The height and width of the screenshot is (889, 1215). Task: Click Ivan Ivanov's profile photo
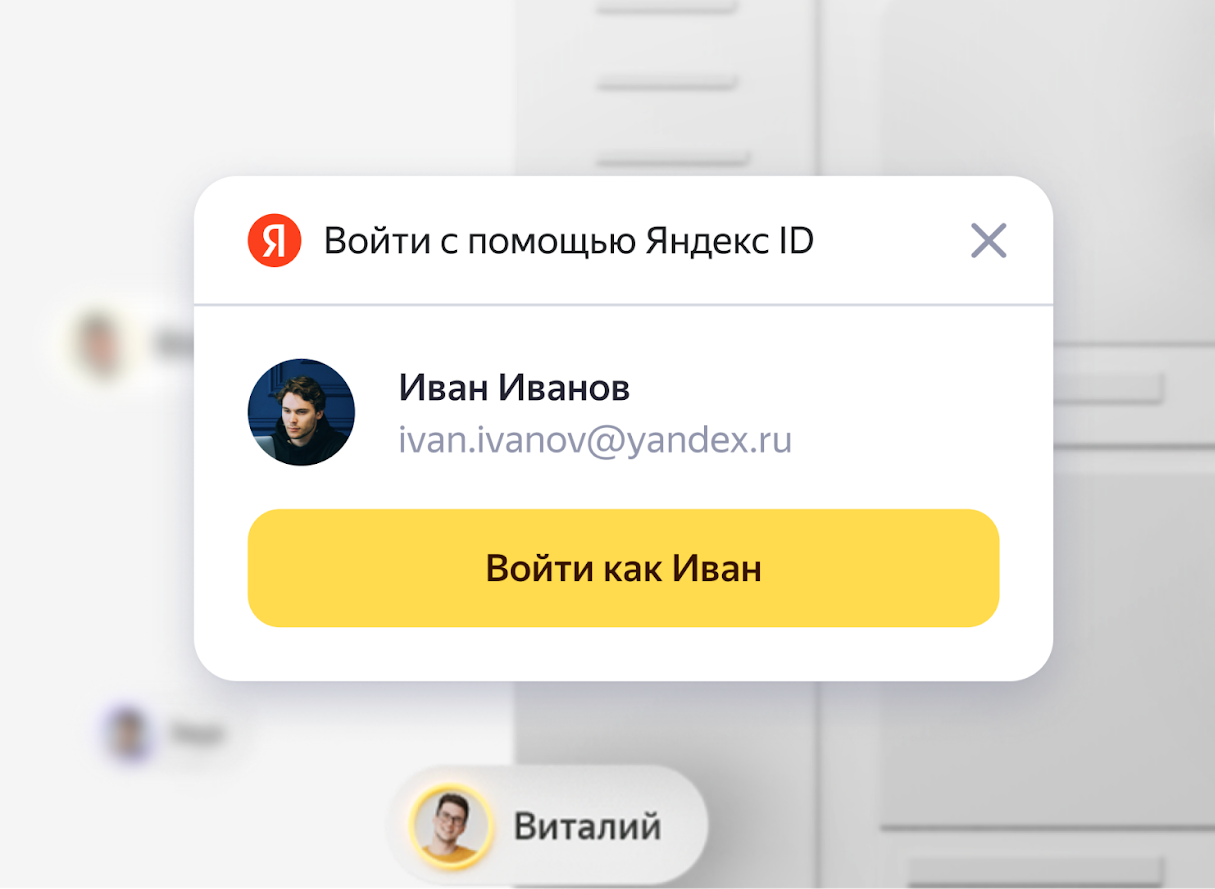[301, 412]
